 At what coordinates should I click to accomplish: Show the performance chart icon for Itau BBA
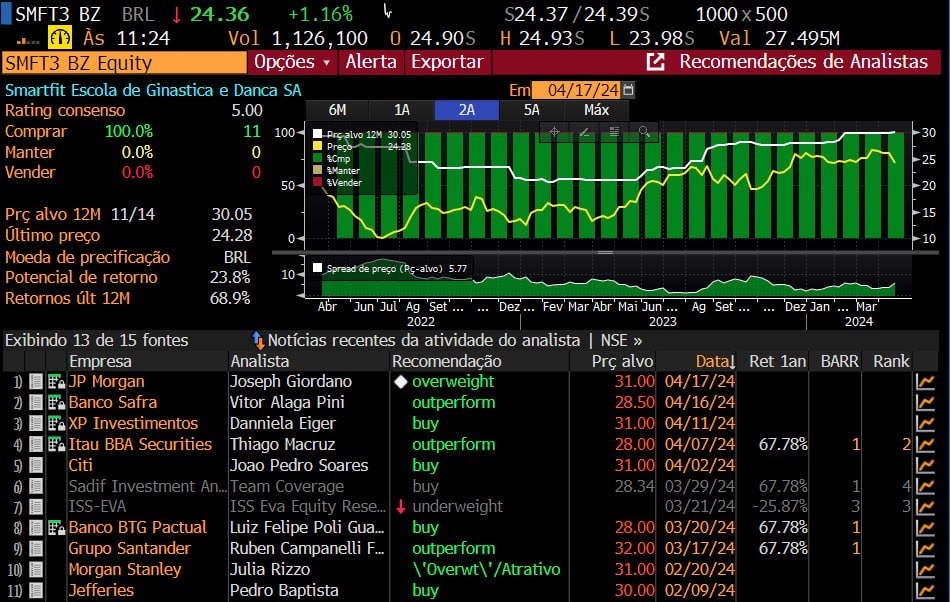pos(925,444)
